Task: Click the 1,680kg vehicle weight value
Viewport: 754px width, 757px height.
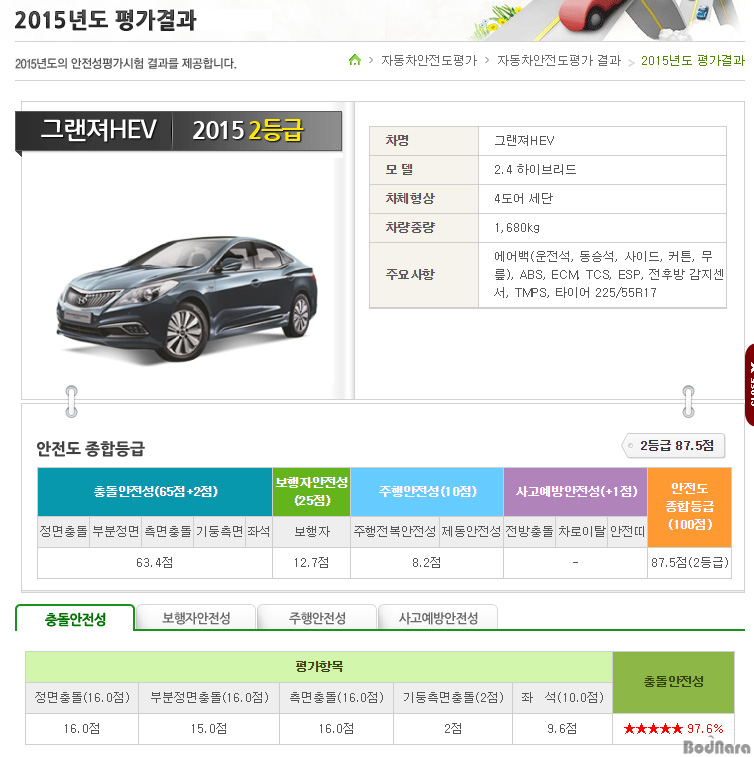Action: click(517, 227)
